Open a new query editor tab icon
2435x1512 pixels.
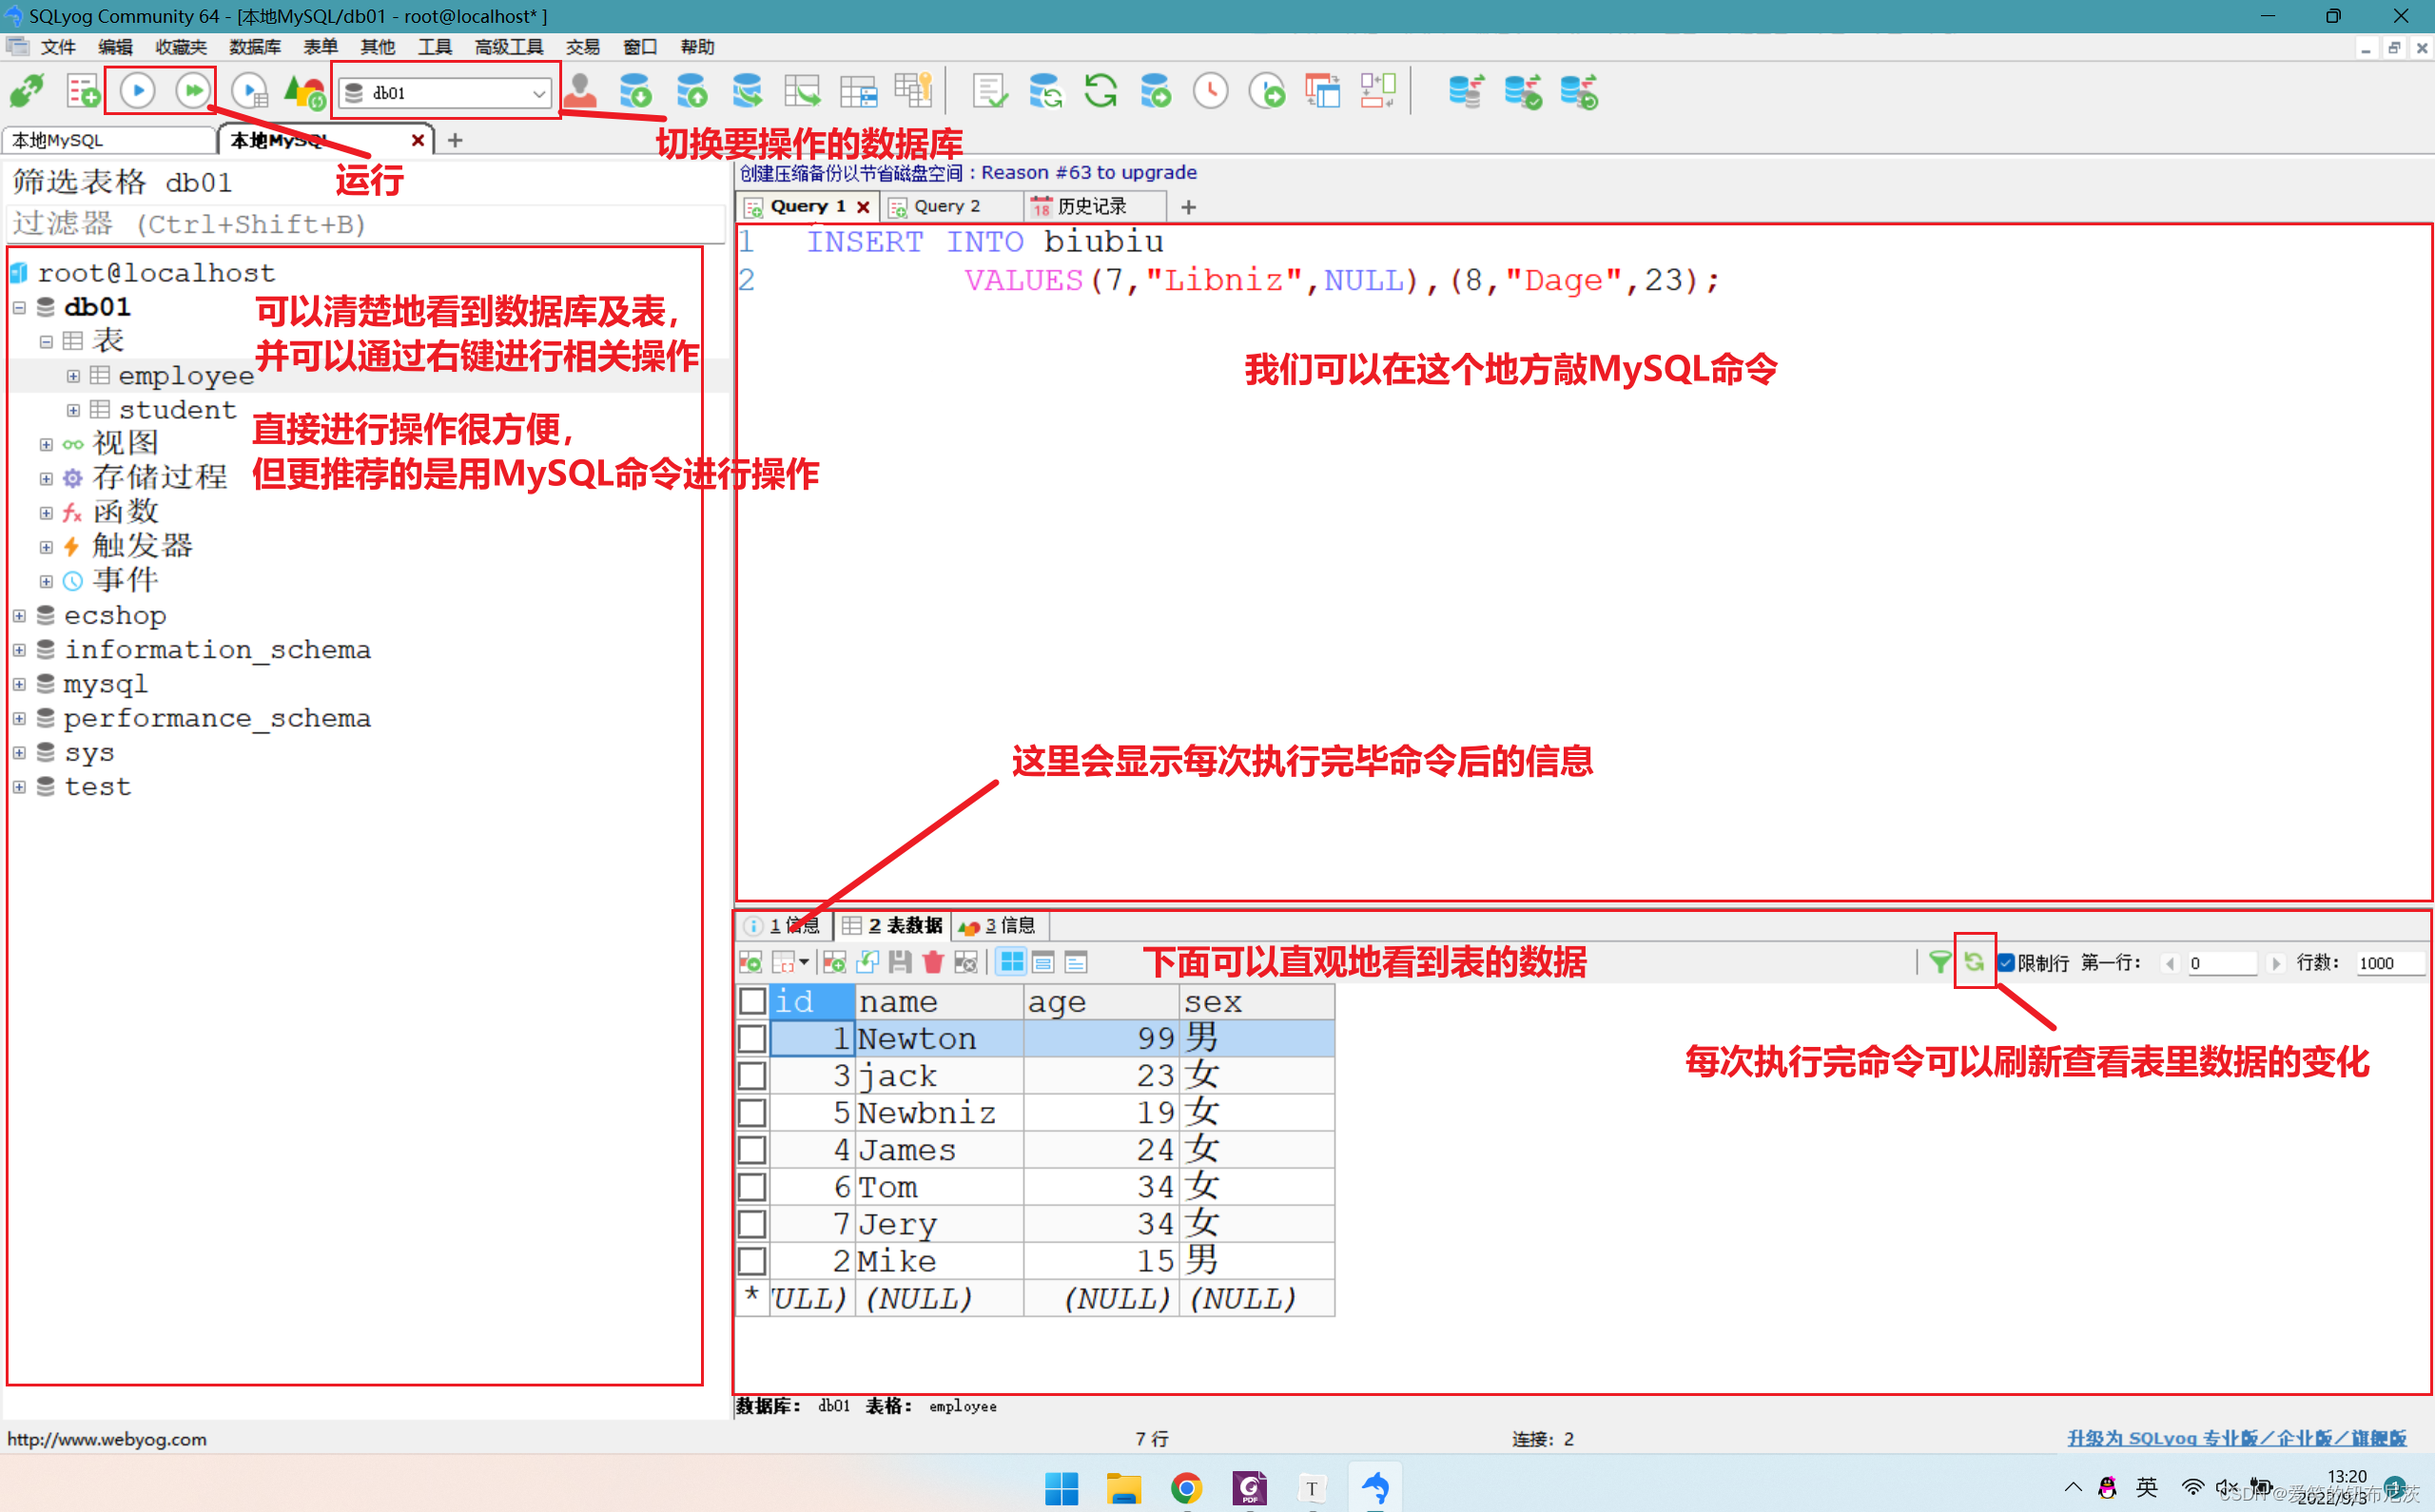[83, 92]
